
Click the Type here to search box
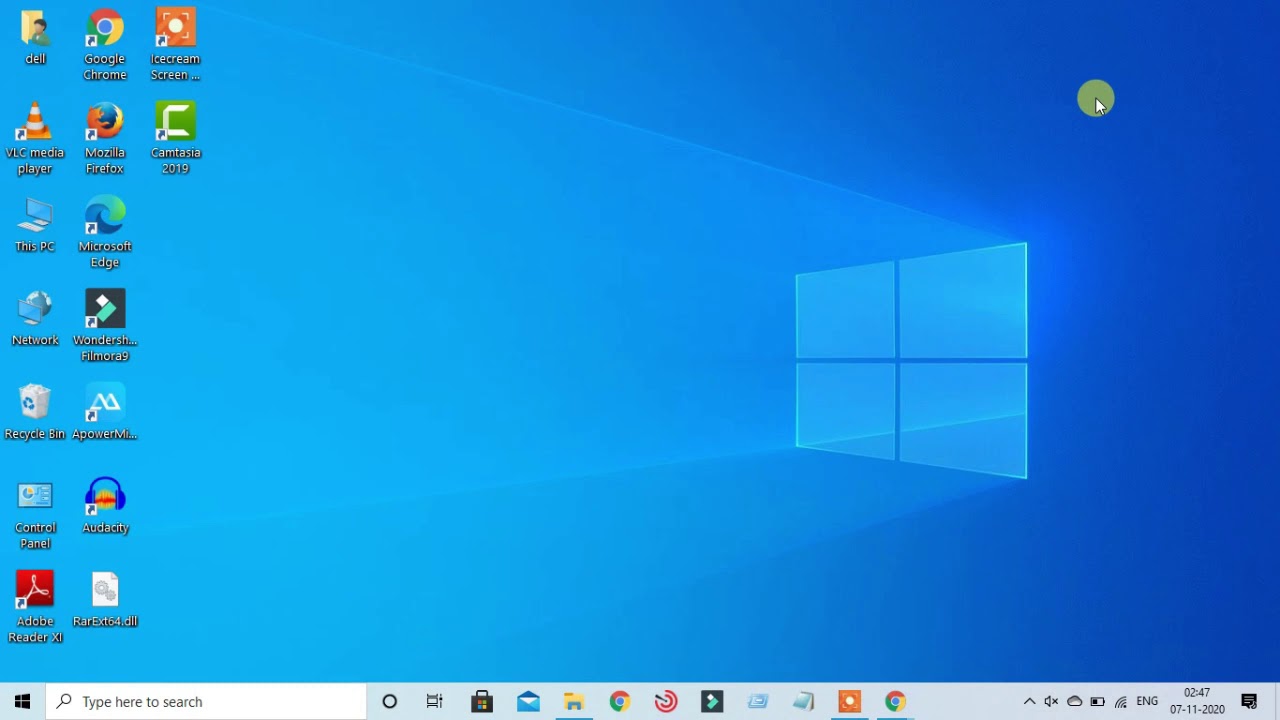click(x=206, y=701)
